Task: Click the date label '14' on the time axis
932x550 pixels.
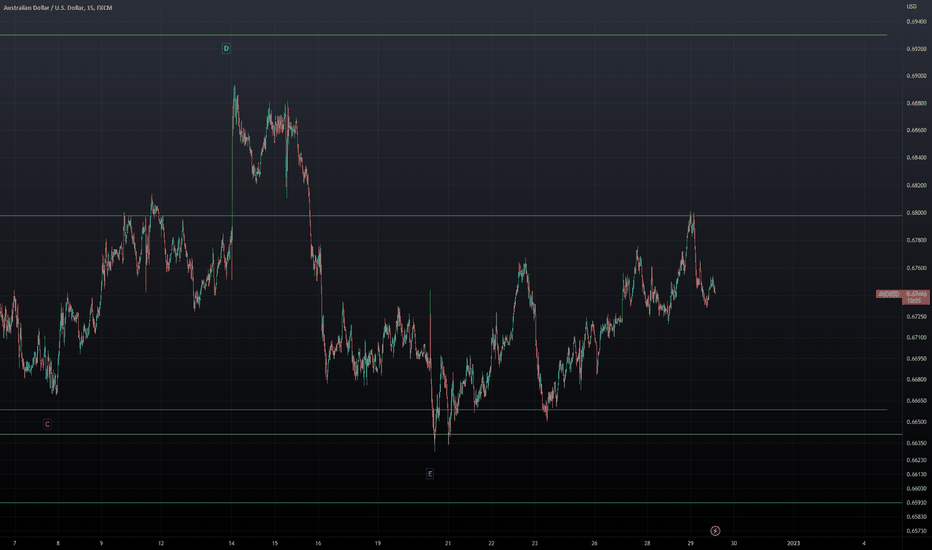Action: (231, 543)
